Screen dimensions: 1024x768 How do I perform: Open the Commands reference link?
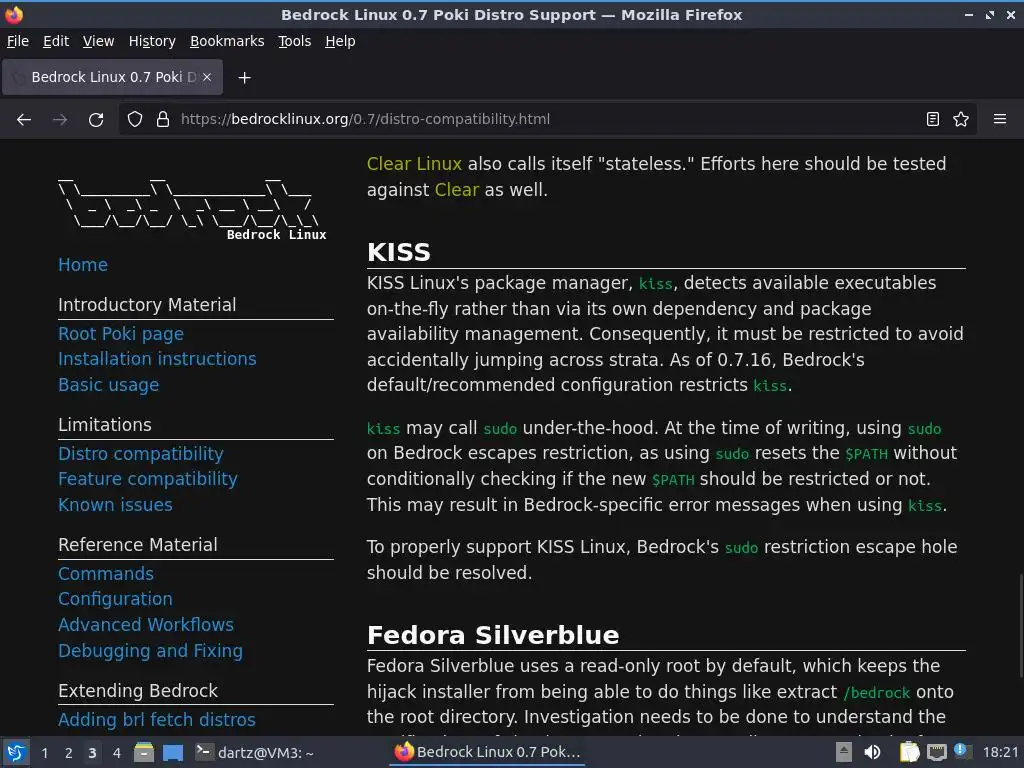point(106,574)
